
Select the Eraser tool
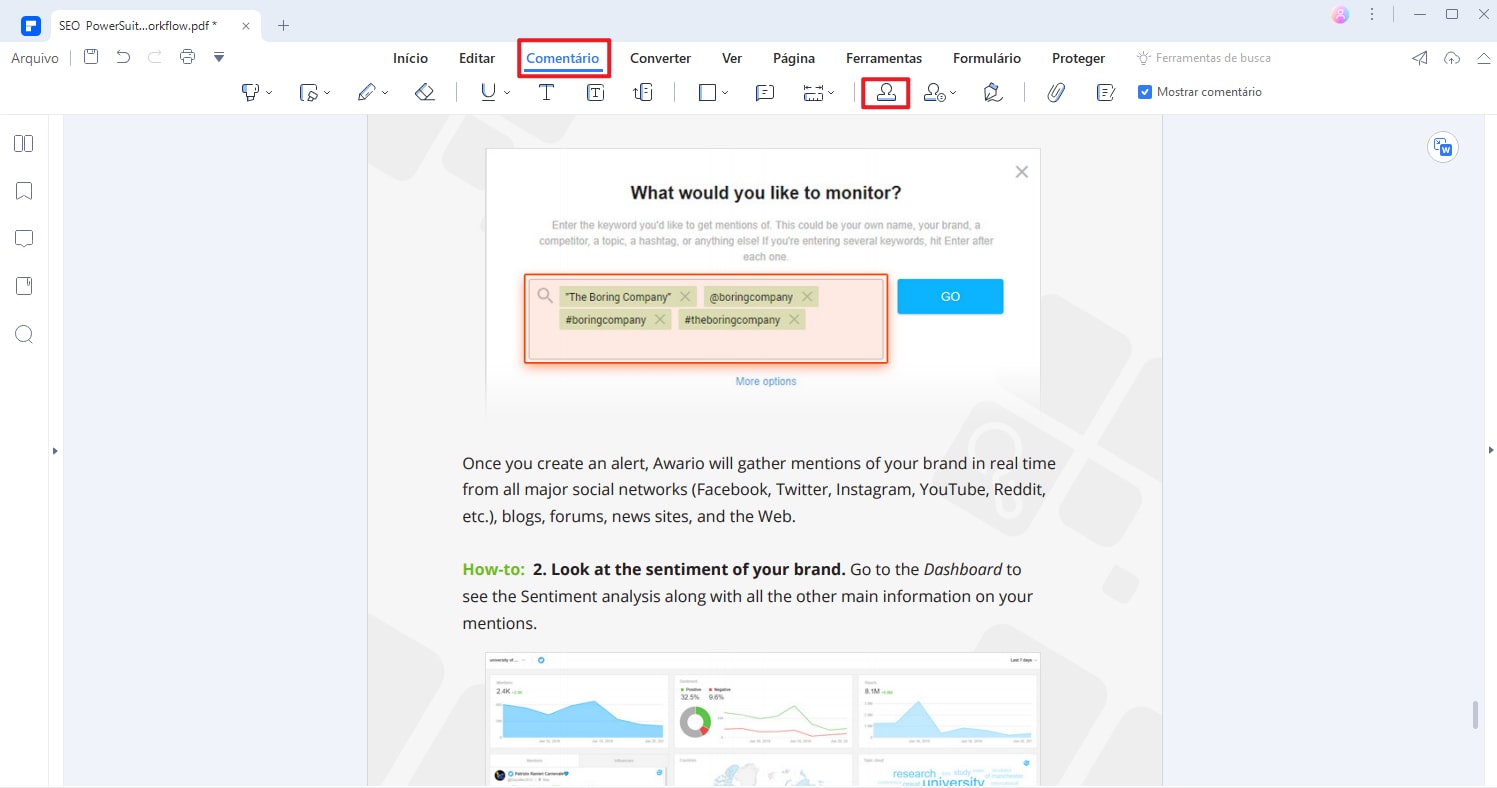[x=425, y=92]
